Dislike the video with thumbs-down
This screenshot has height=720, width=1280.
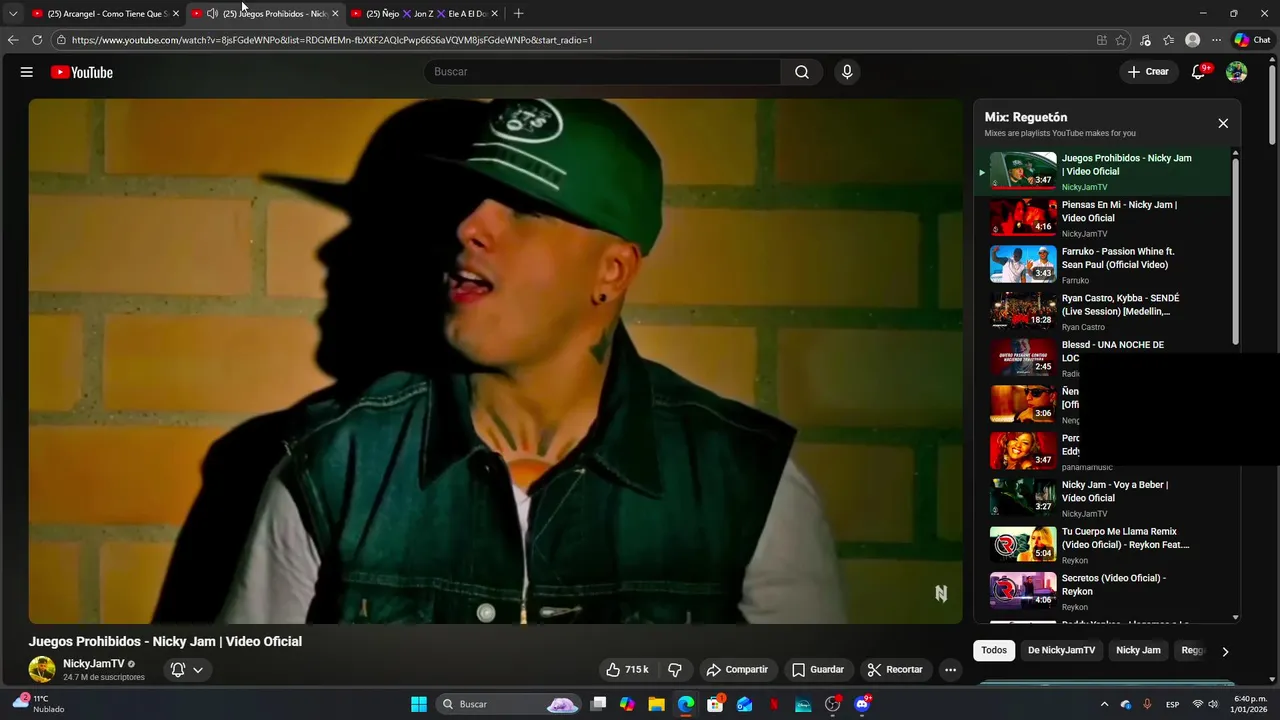[x=675, y=670]
